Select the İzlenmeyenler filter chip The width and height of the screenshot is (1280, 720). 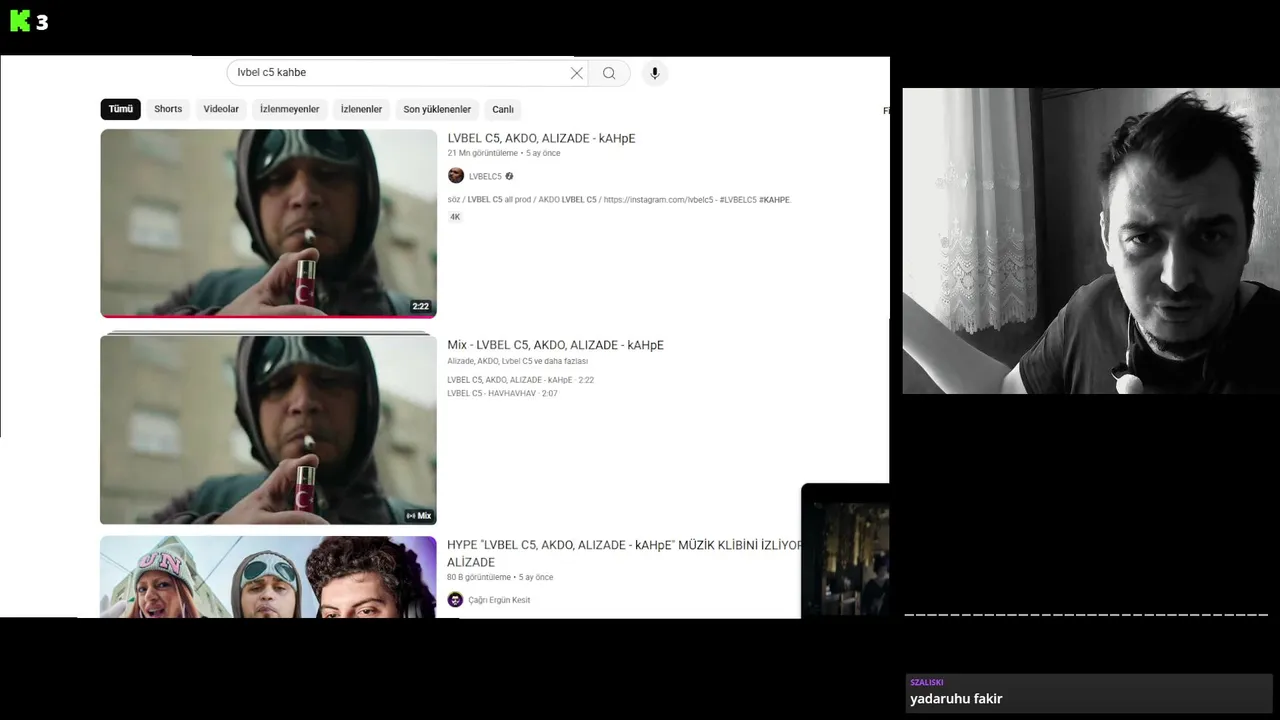[290, 109]
